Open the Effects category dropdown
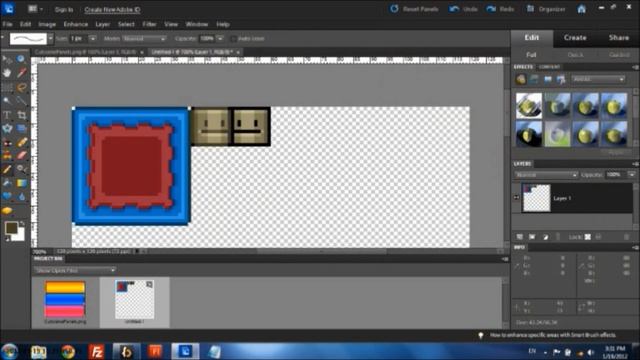This screenshot has width=640, height=360. click(598, 79)
